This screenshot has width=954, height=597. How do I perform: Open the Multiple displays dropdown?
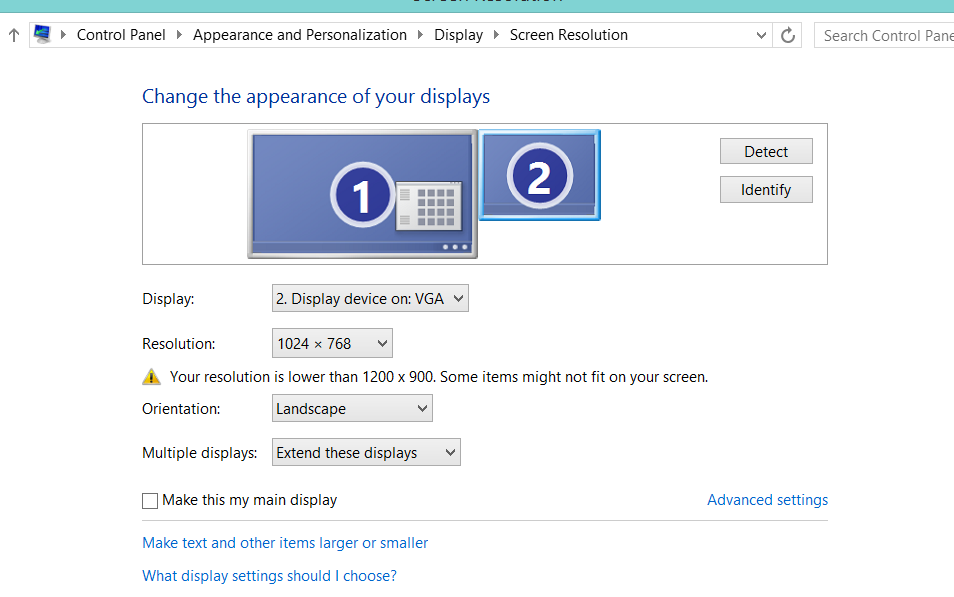click(366, 452)
